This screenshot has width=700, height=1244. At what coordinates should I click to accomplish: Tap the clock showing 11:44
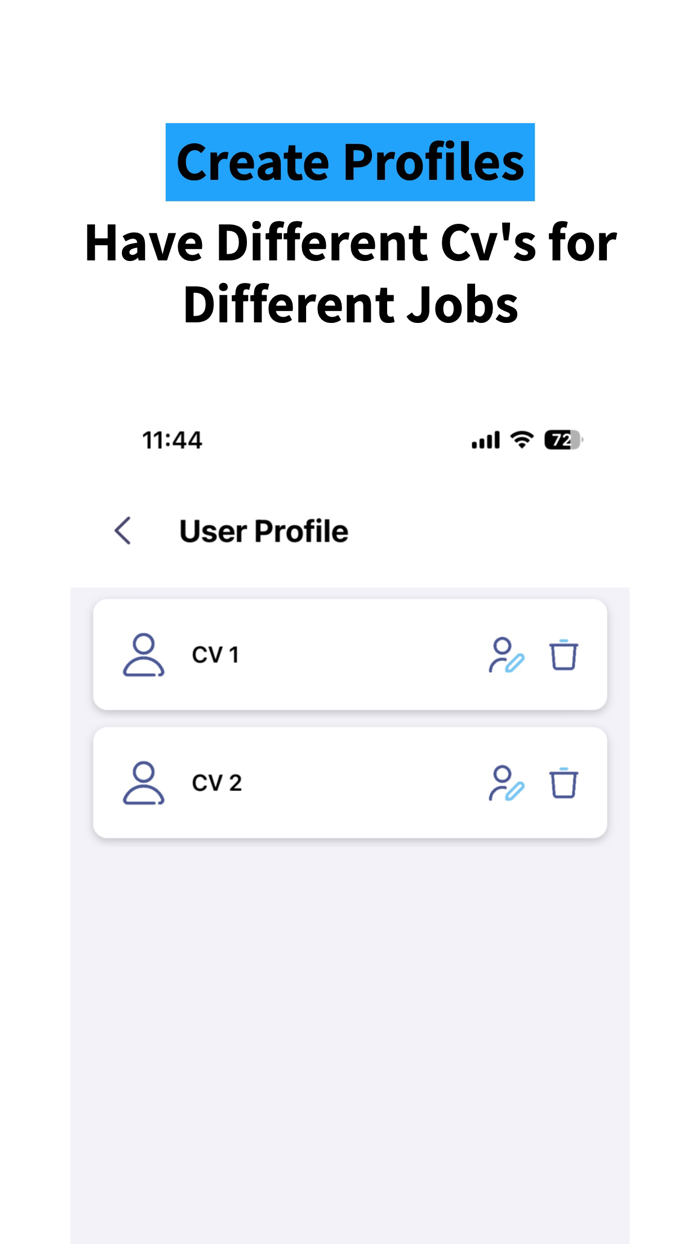pos(171,439)
